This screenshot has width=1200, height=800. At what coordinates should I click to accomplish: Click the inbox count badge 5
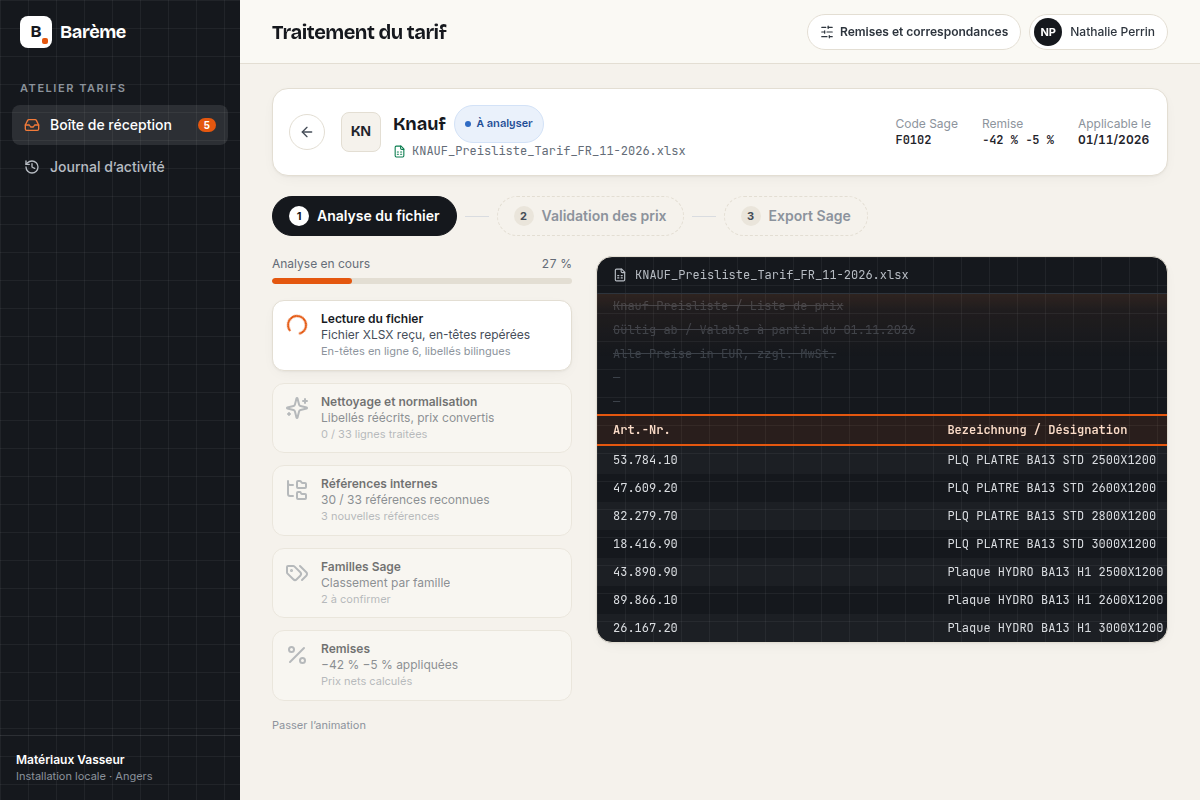pos(207,125)
